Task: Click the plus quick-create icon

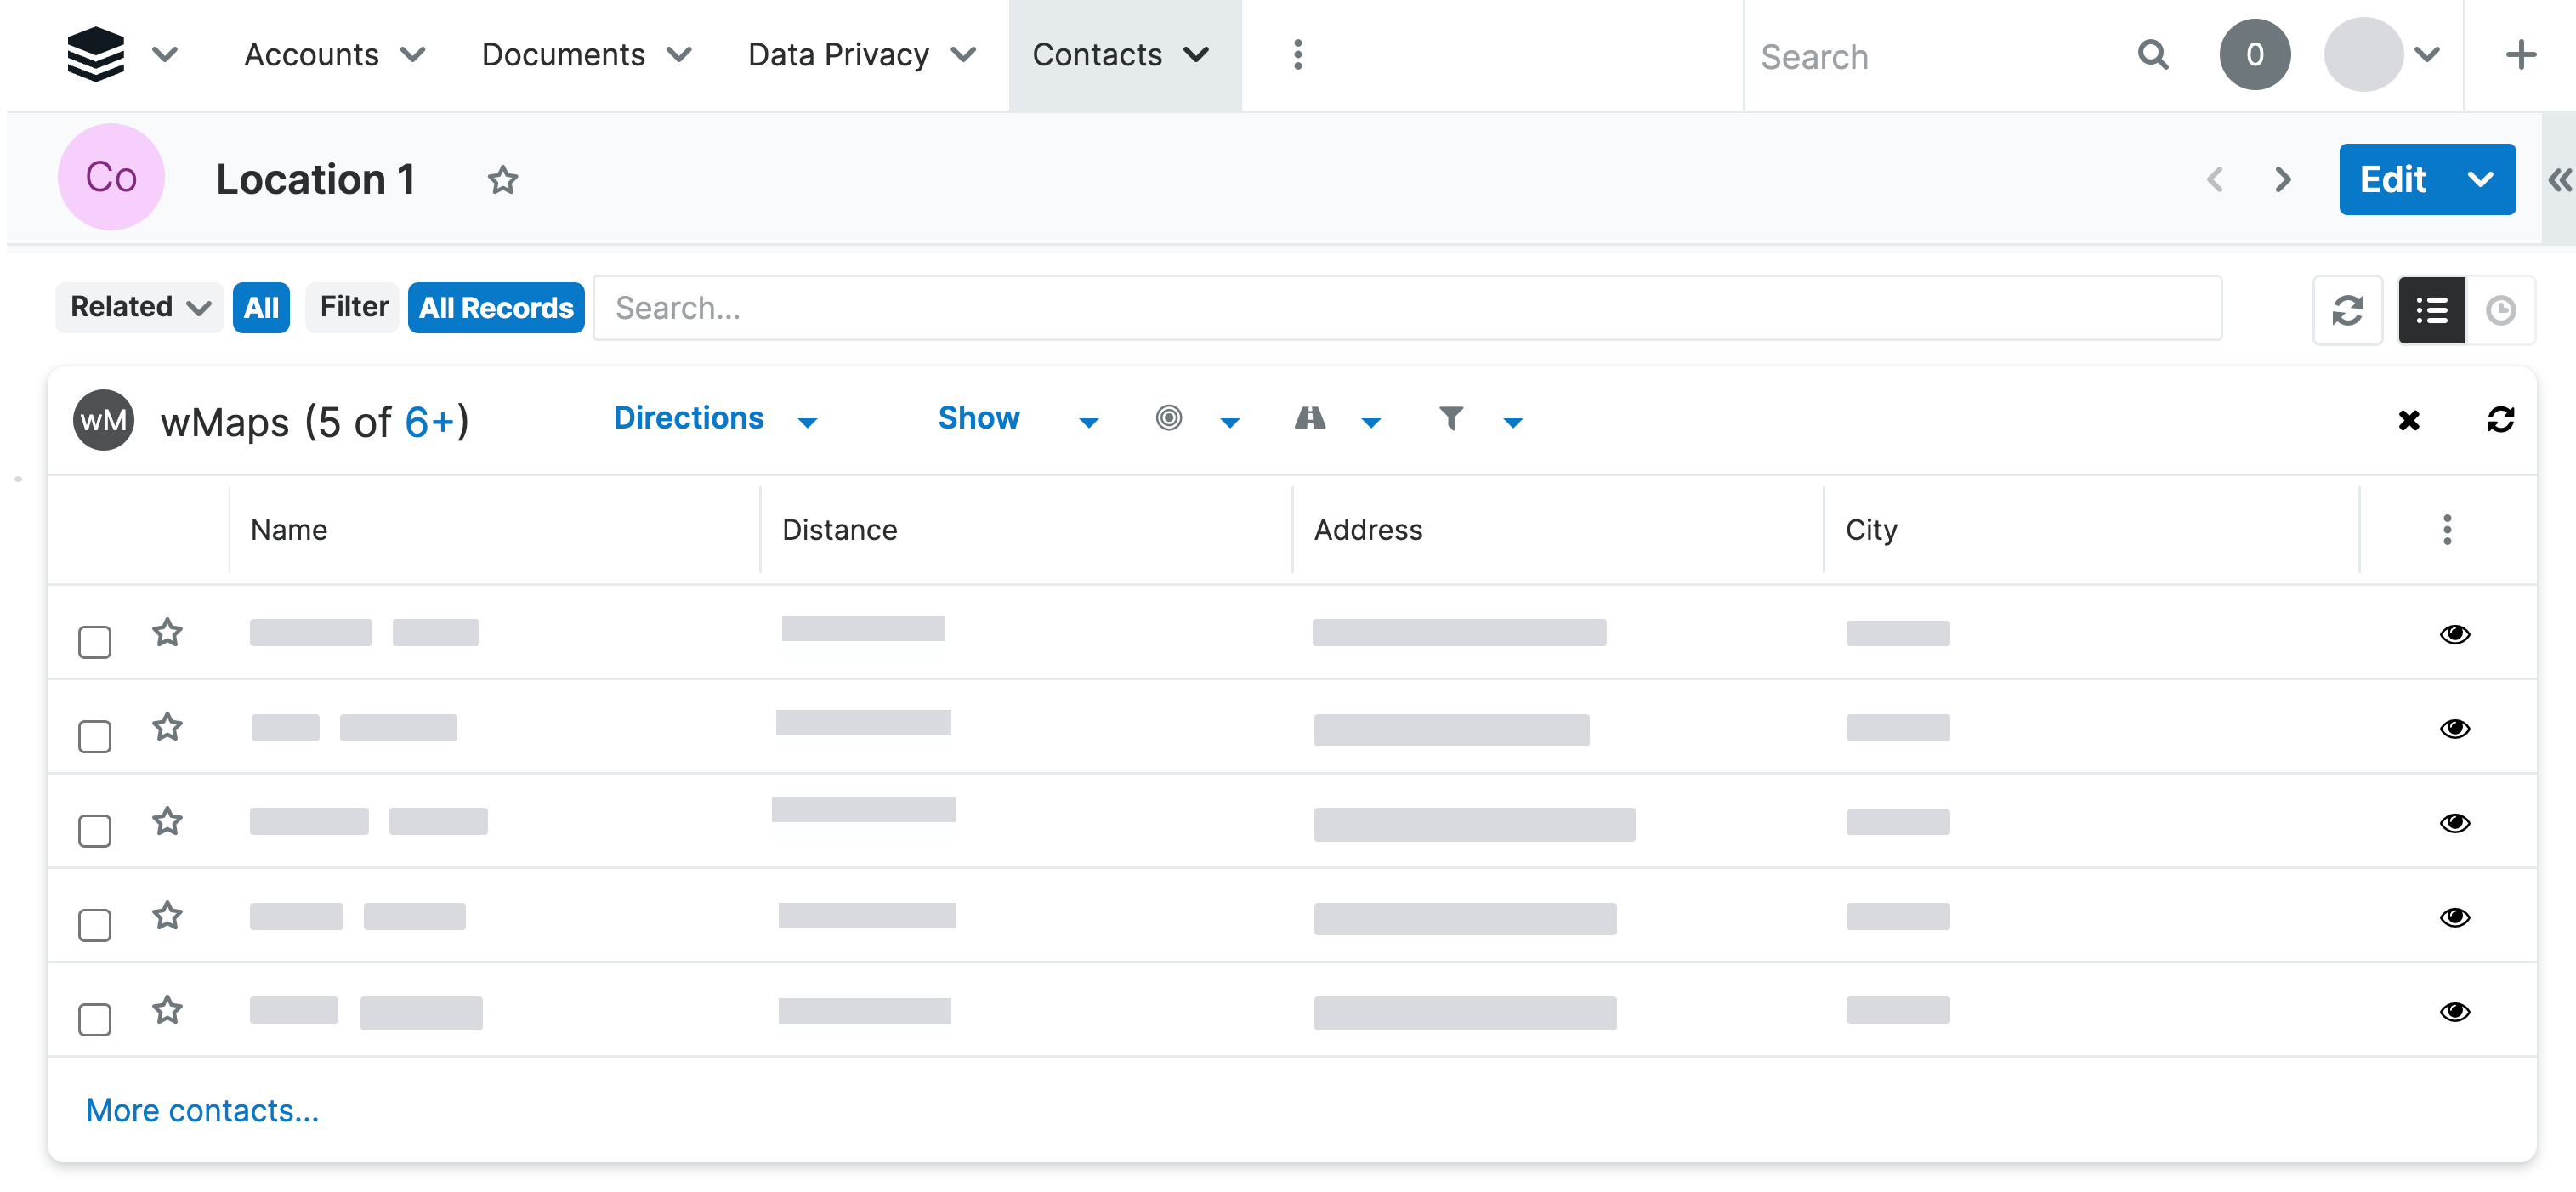Action: tap(2520, 54)
